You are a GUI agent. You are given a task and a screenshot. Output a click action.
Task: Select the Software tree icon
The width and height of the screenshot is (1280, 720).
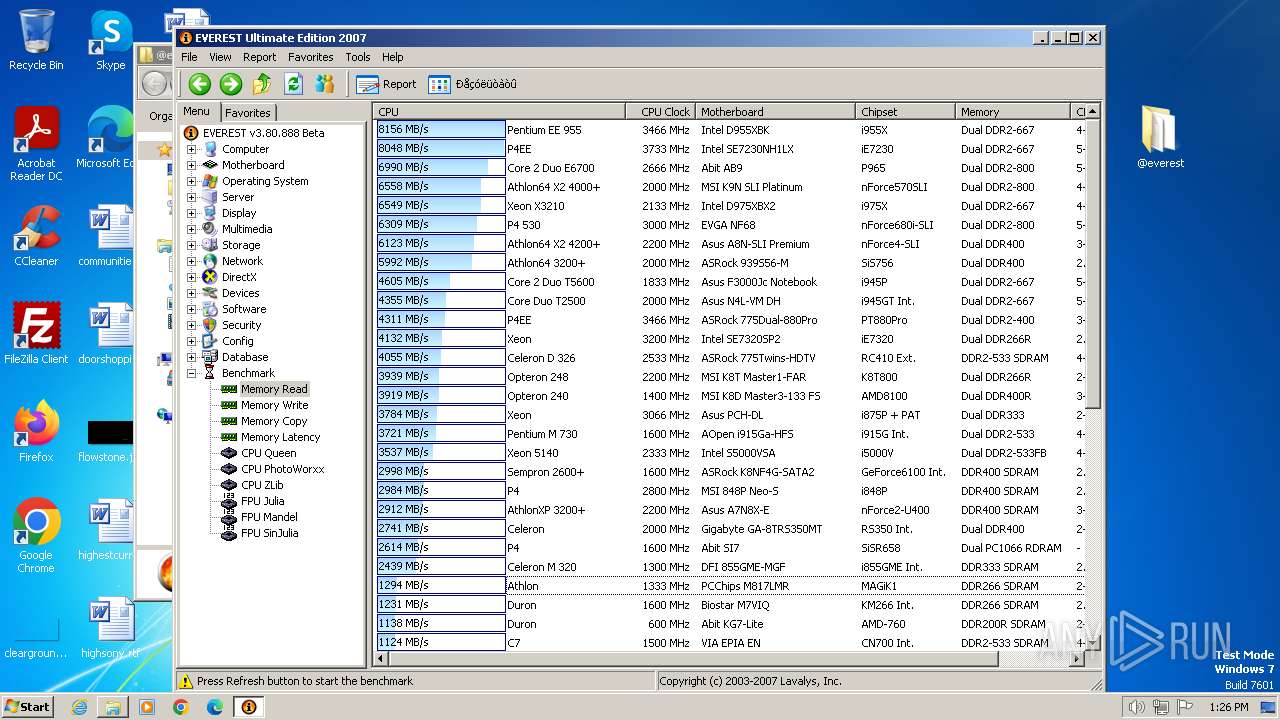click(210, 309)
